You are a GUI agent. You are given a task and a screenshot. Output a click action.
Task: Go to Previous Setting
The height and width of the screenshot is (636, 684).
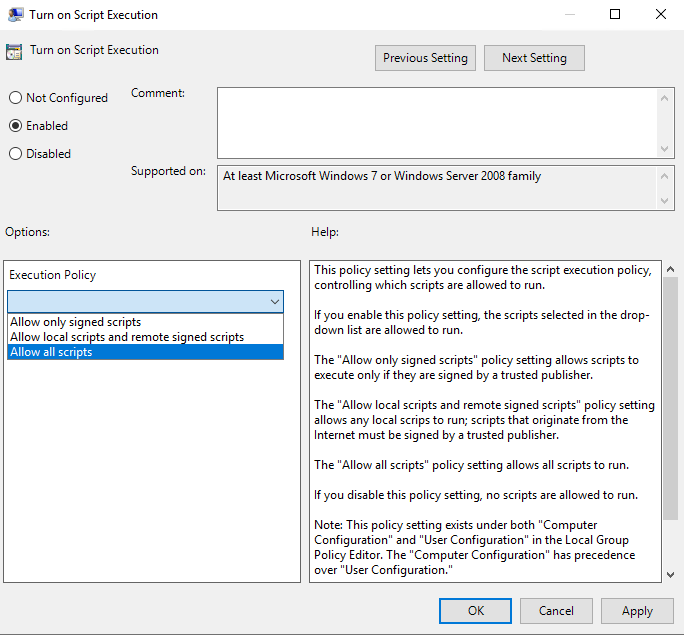425,58
